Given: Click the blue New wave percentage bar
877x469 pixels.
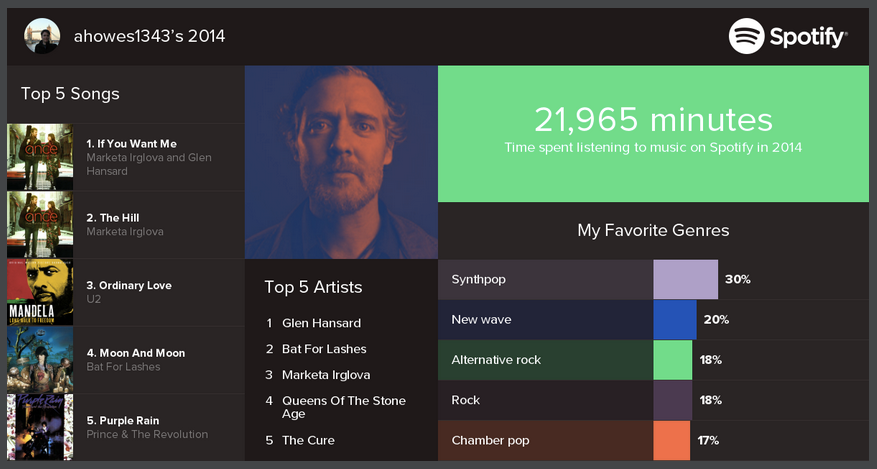Looking at the screenshot, I should tap(675, 320).
